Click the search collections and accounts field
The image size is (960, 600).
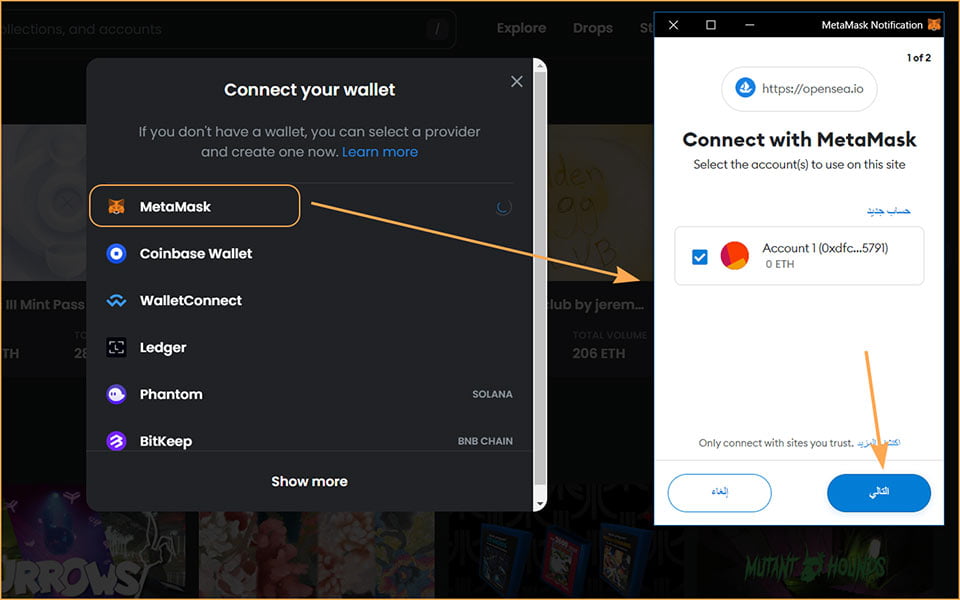[227, 29]
